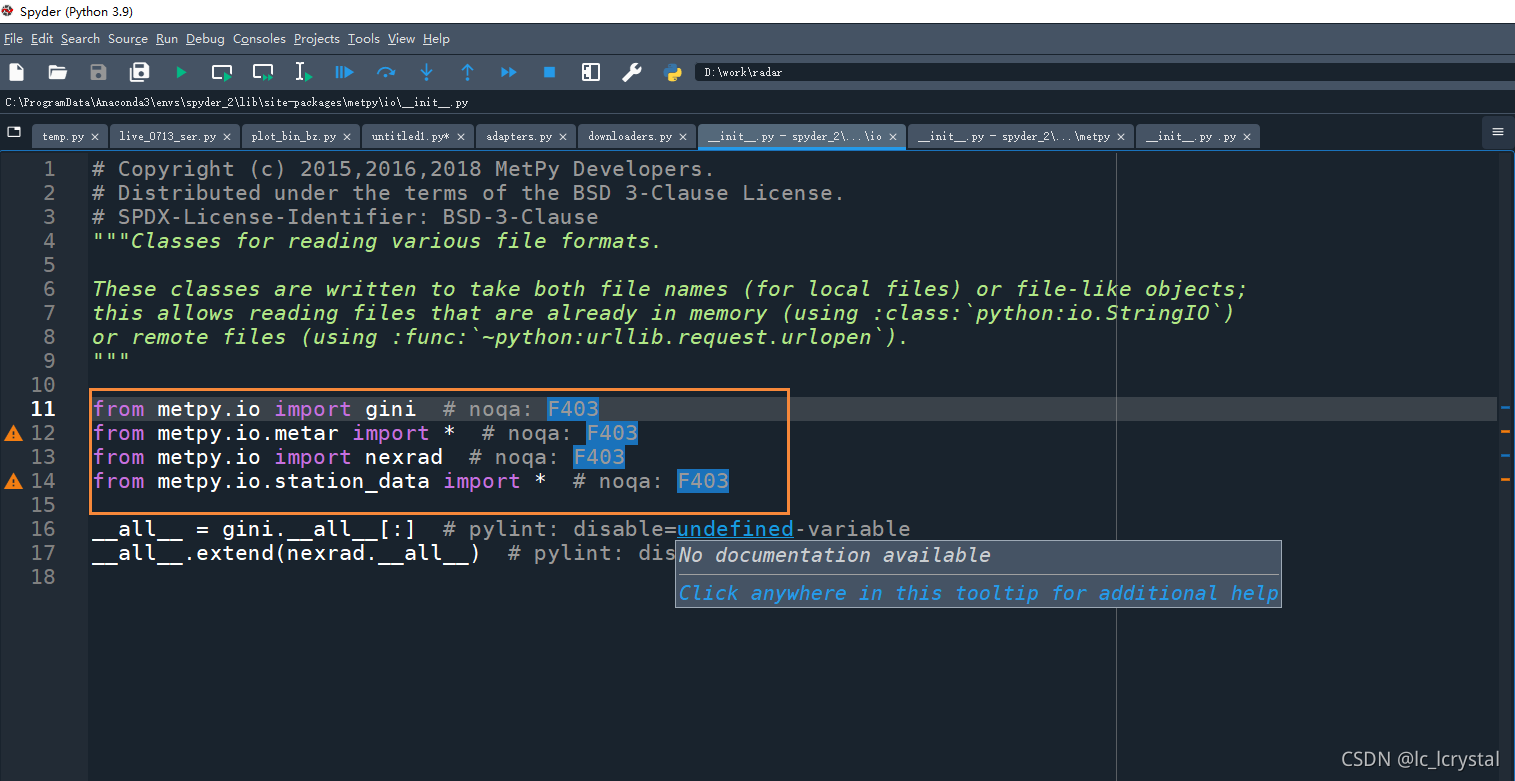Open the Search menu
Image resolution: width=1515 pixels, height=781 pixels.
pyautogui.click(x=80, y=39)
